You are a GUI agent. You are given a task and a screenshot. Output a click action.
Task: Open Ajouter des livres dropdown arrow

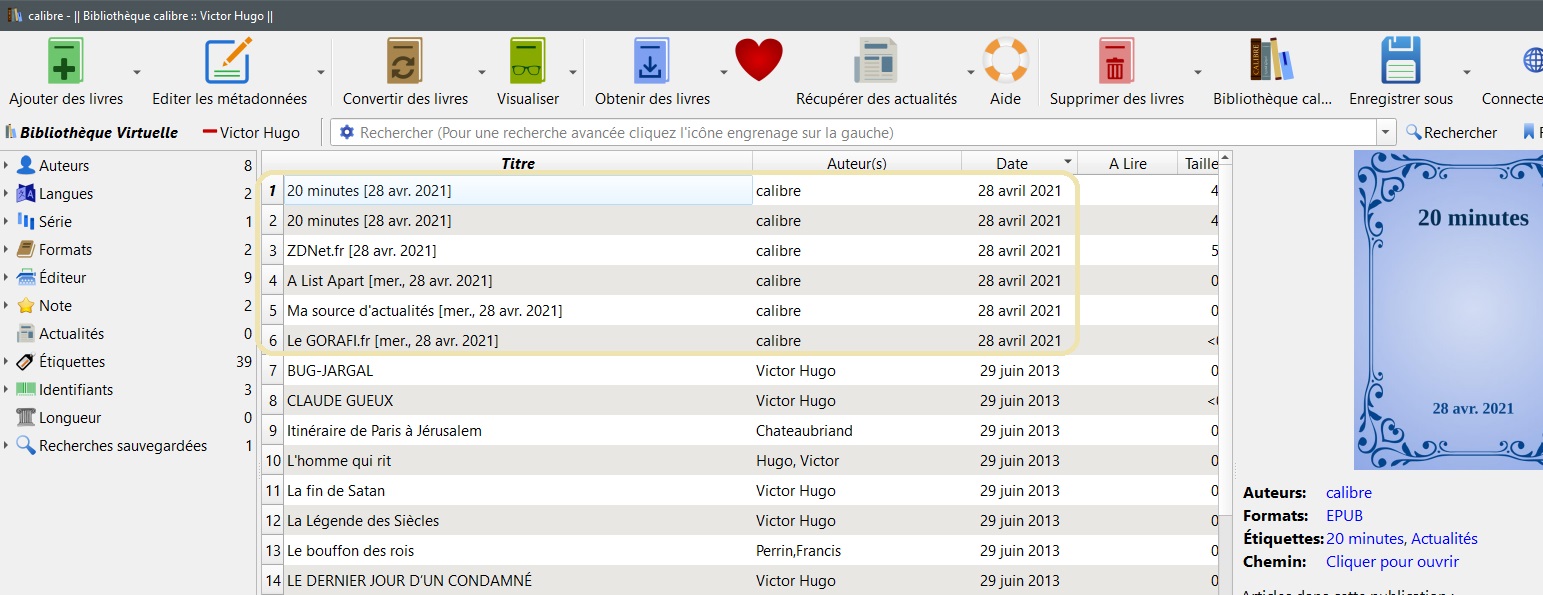tap(137, 73)
